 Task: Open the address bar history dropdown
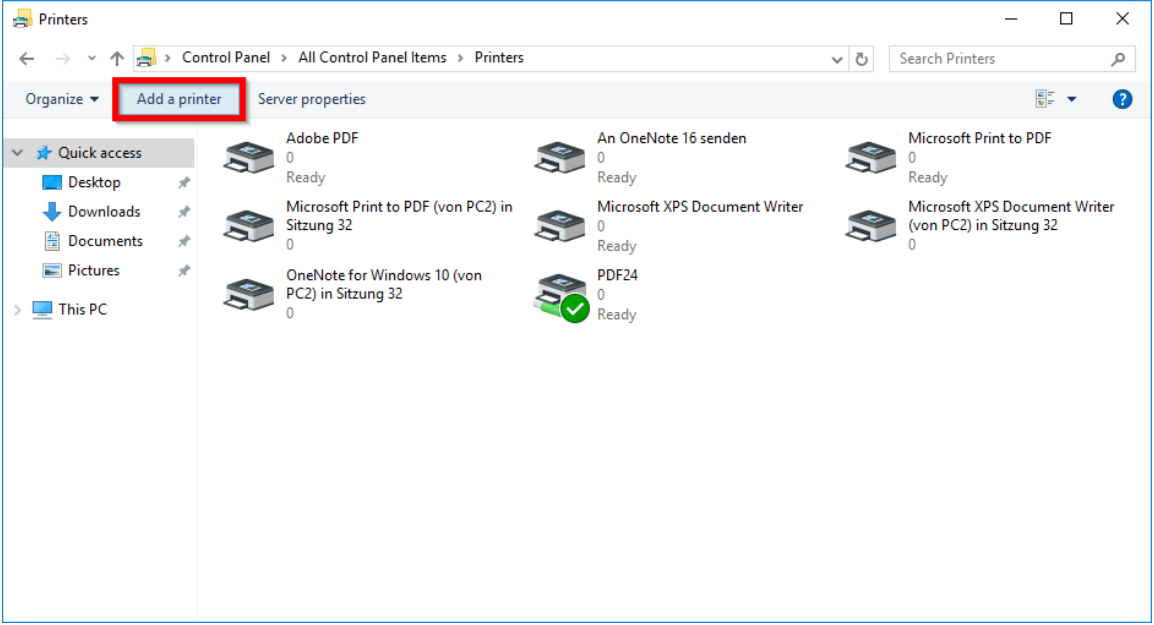tap(837, 59)
